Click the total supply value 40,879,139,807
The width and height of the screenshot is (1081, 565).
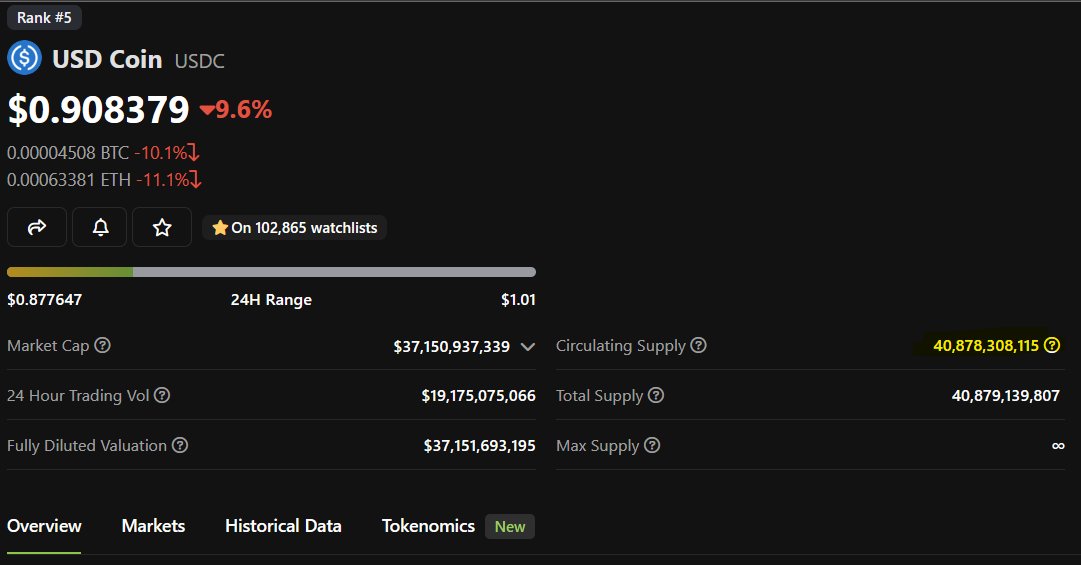click(x=1005, y=396)
